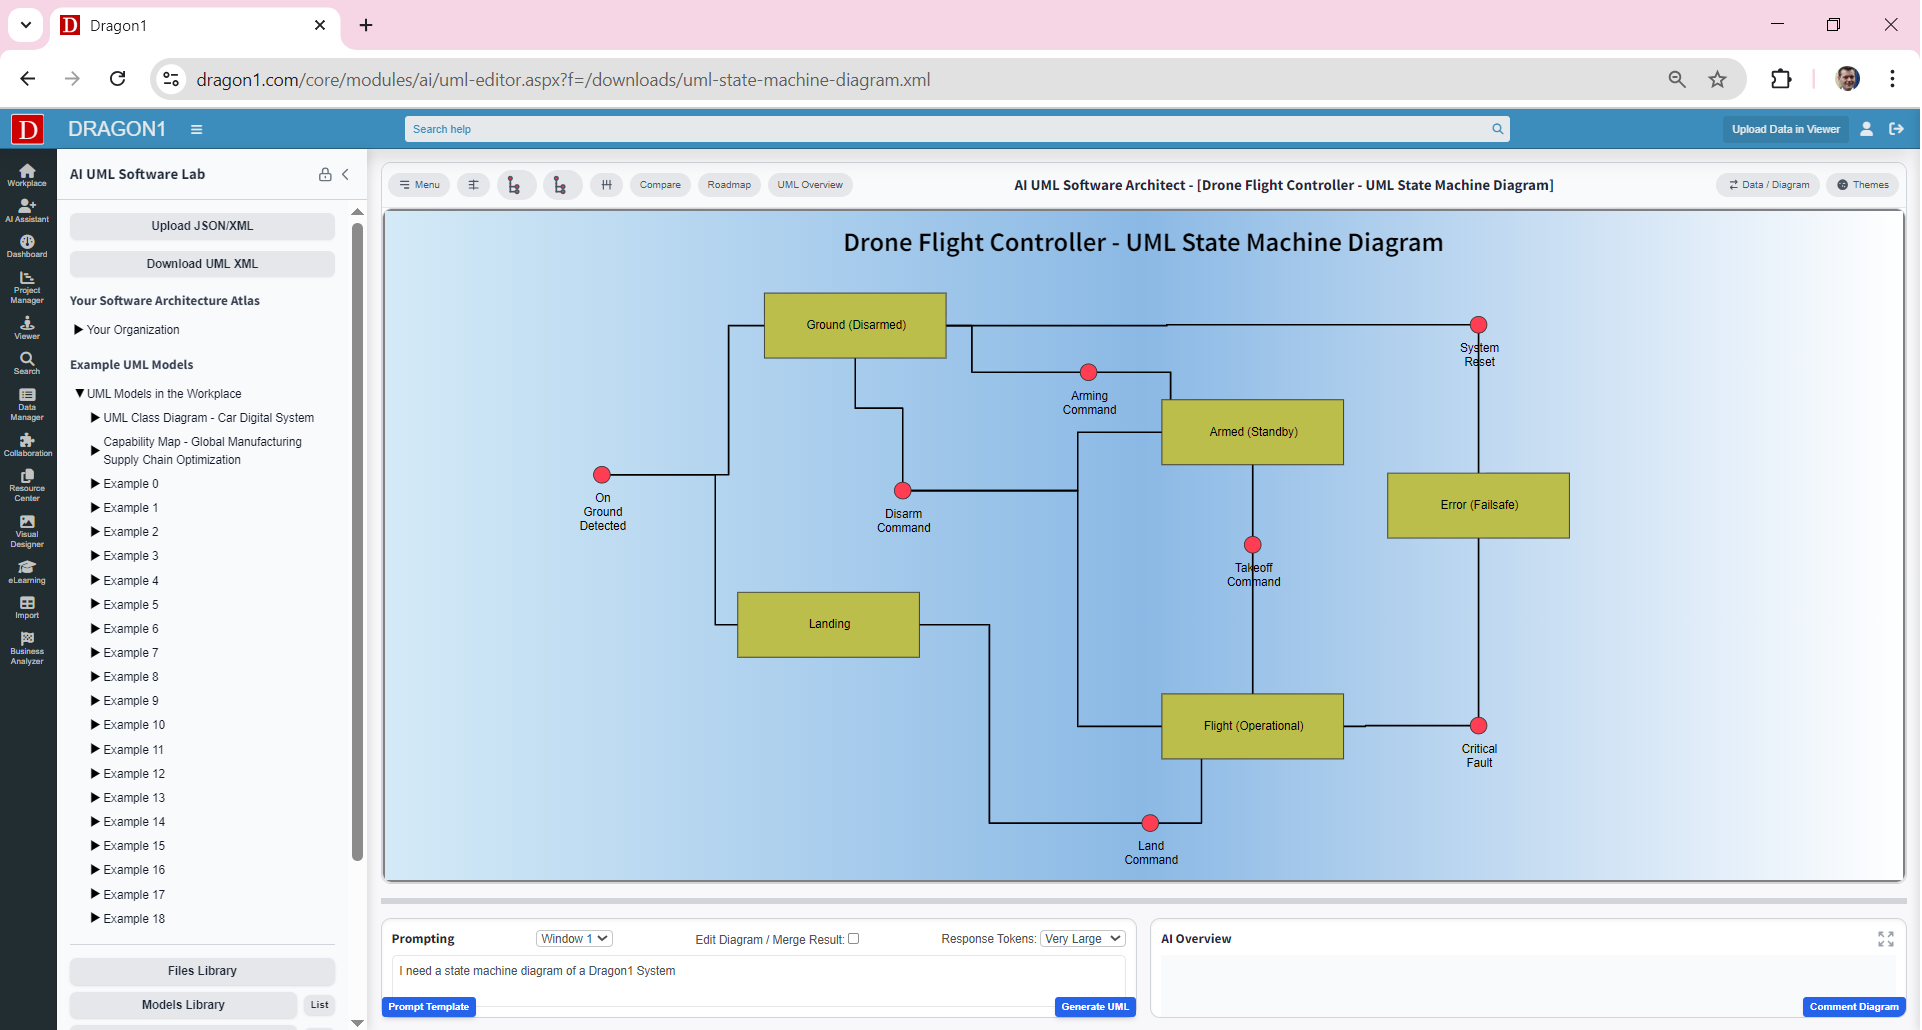Image resolution: width=1922 pixels, height=1030 pixels.
Task: Enable the Edit Diagram / Merge Result checkbox
Action: (x=854, y=939)
